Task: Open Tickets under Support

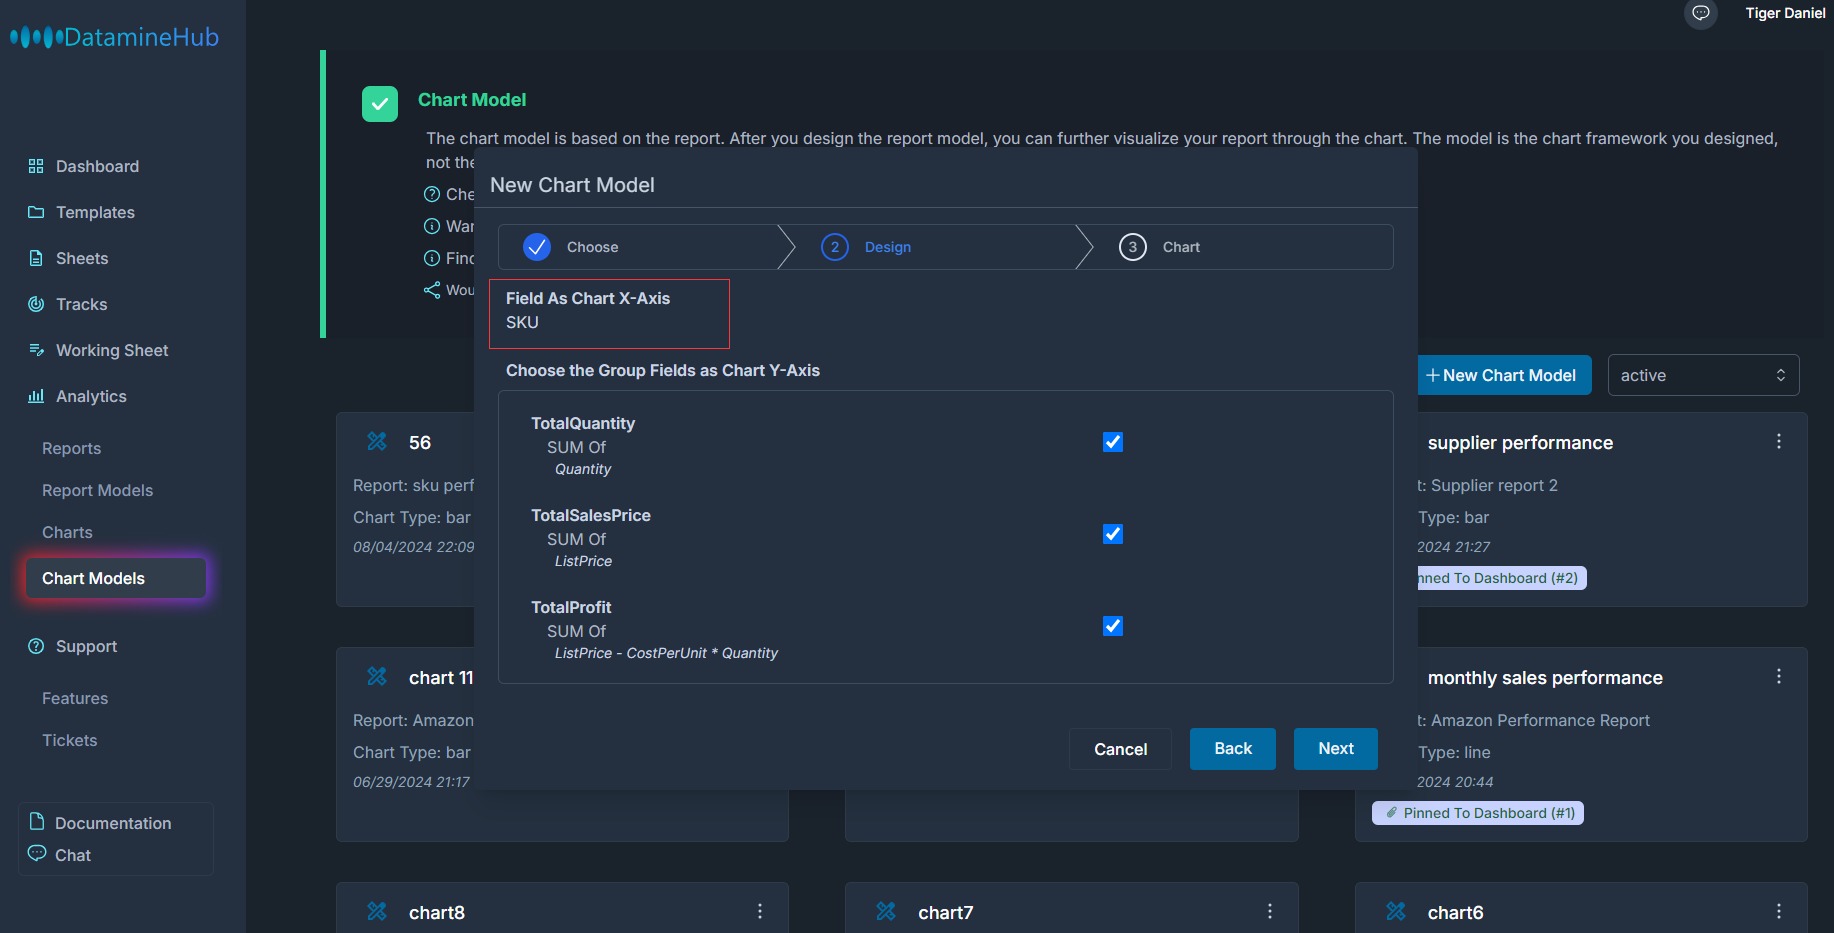Action: click(x=69, y=740)
